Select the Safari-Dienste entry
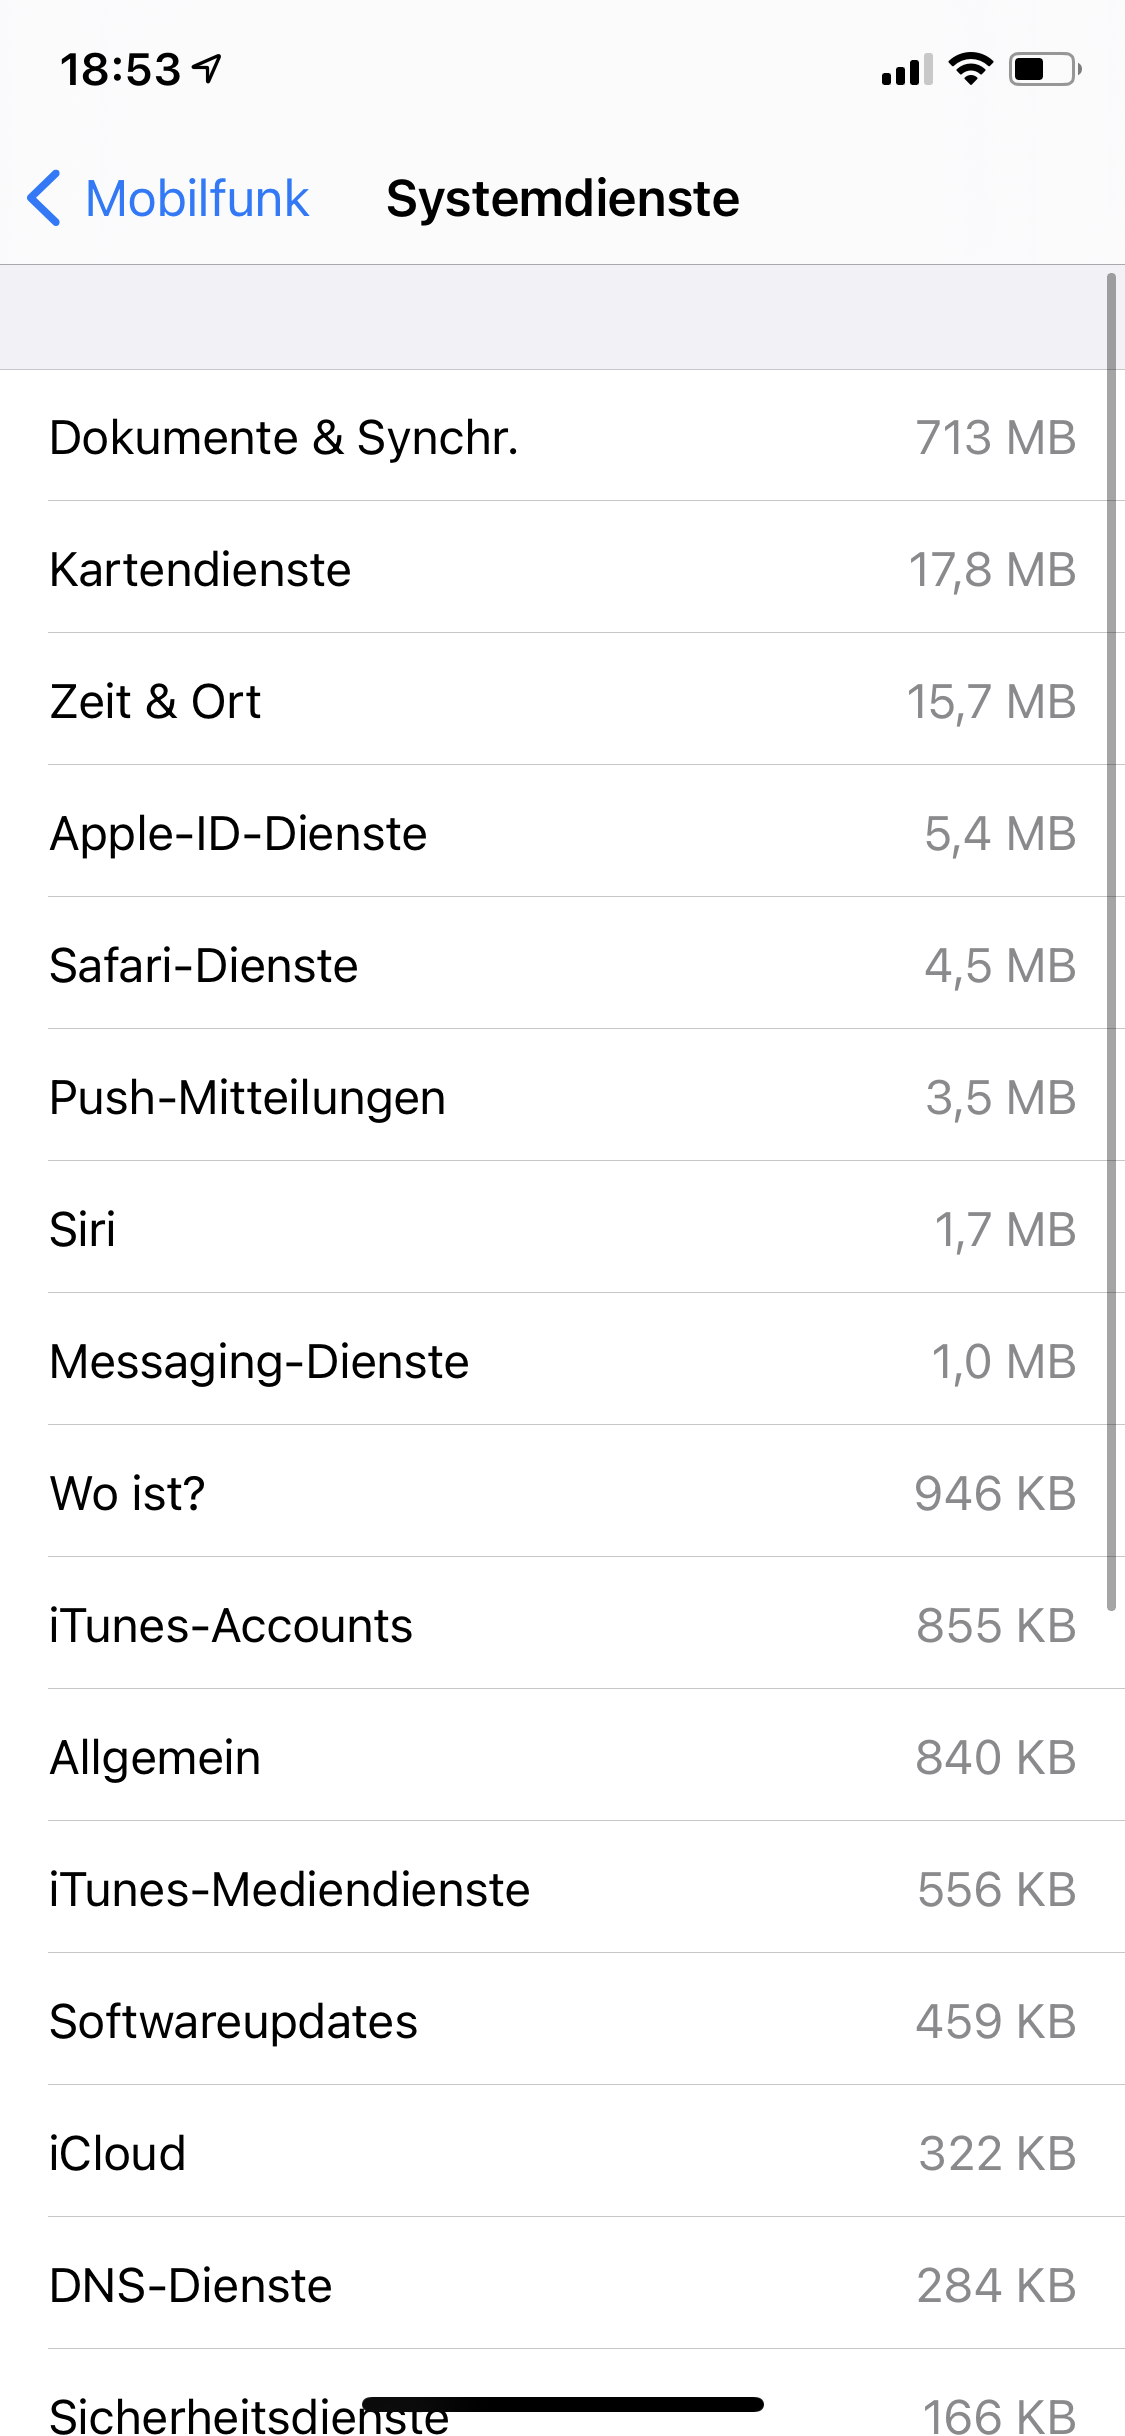 [562, 965]
